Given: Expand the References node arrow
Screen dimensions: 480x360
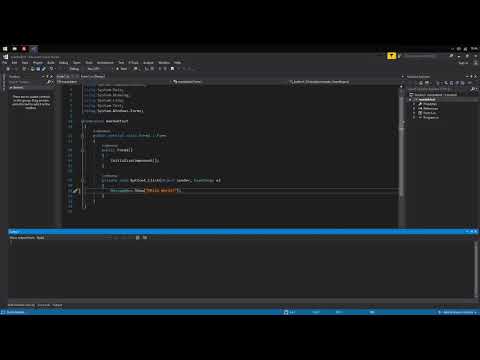Looking at the screenshot, I should pyautogui.click(x=414, y=108).
